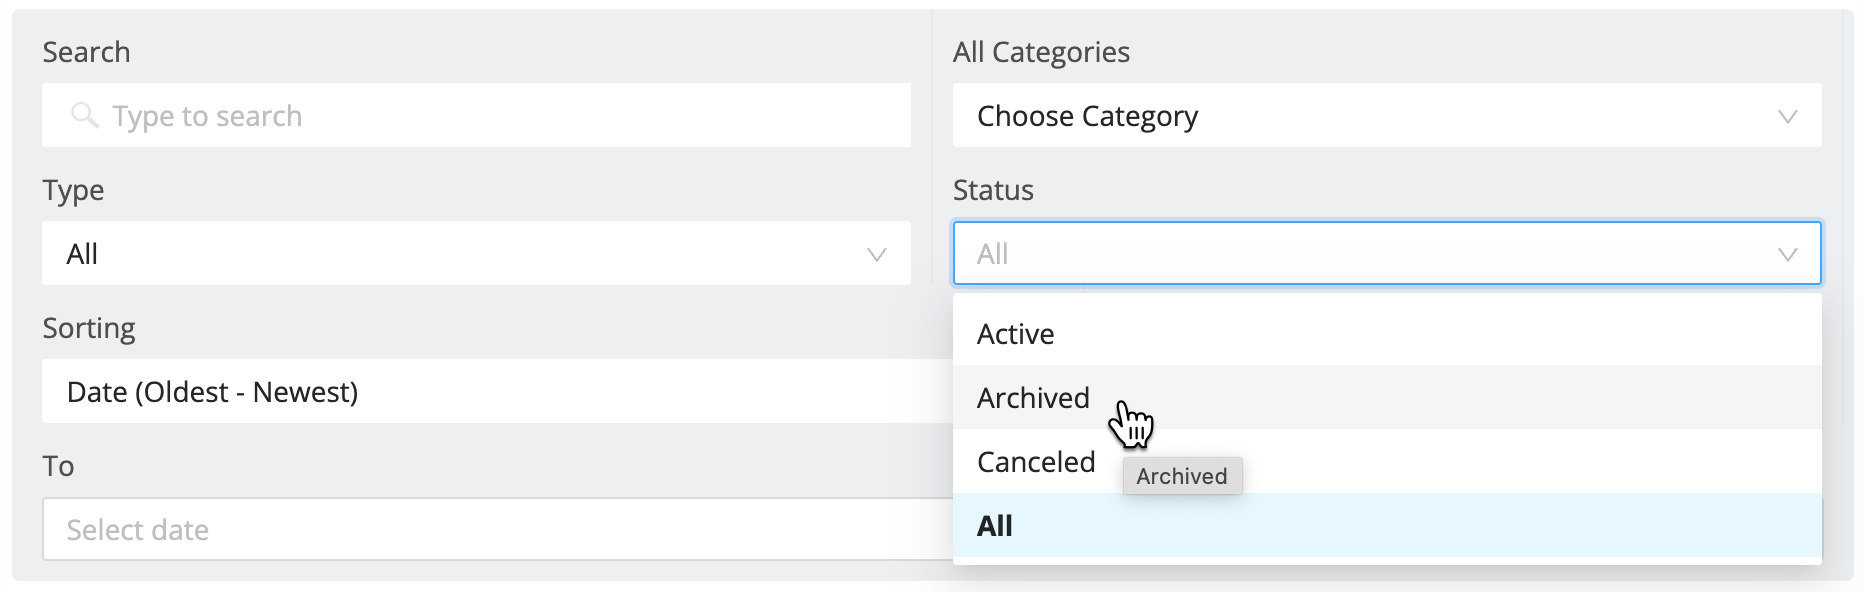Click the focused Status select box
This screenshot has width=1864, height=592.
(x=1387, y=254)
